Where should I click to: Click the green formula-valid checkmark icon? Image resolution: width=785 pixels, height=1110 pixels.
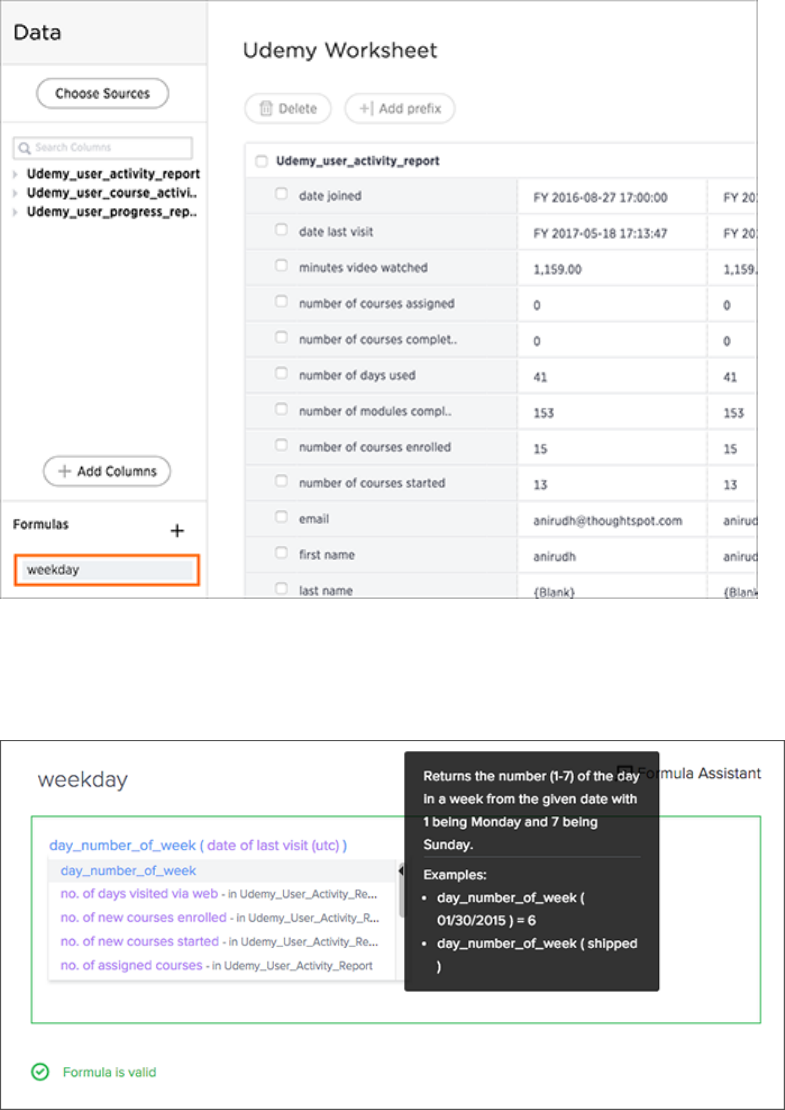[40, 1071]
